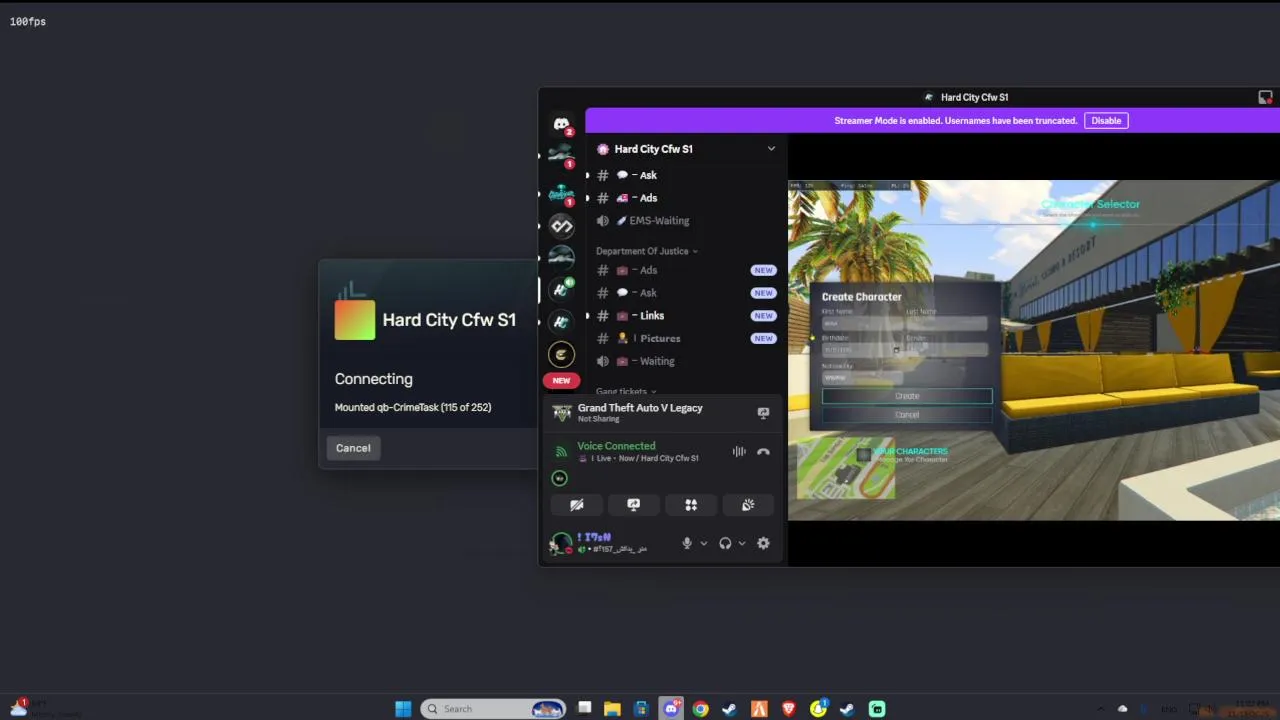Screen dimensions: 1280x720
Task: Open Google Chrome from the taskbar
Action: [x=701, y=709]
